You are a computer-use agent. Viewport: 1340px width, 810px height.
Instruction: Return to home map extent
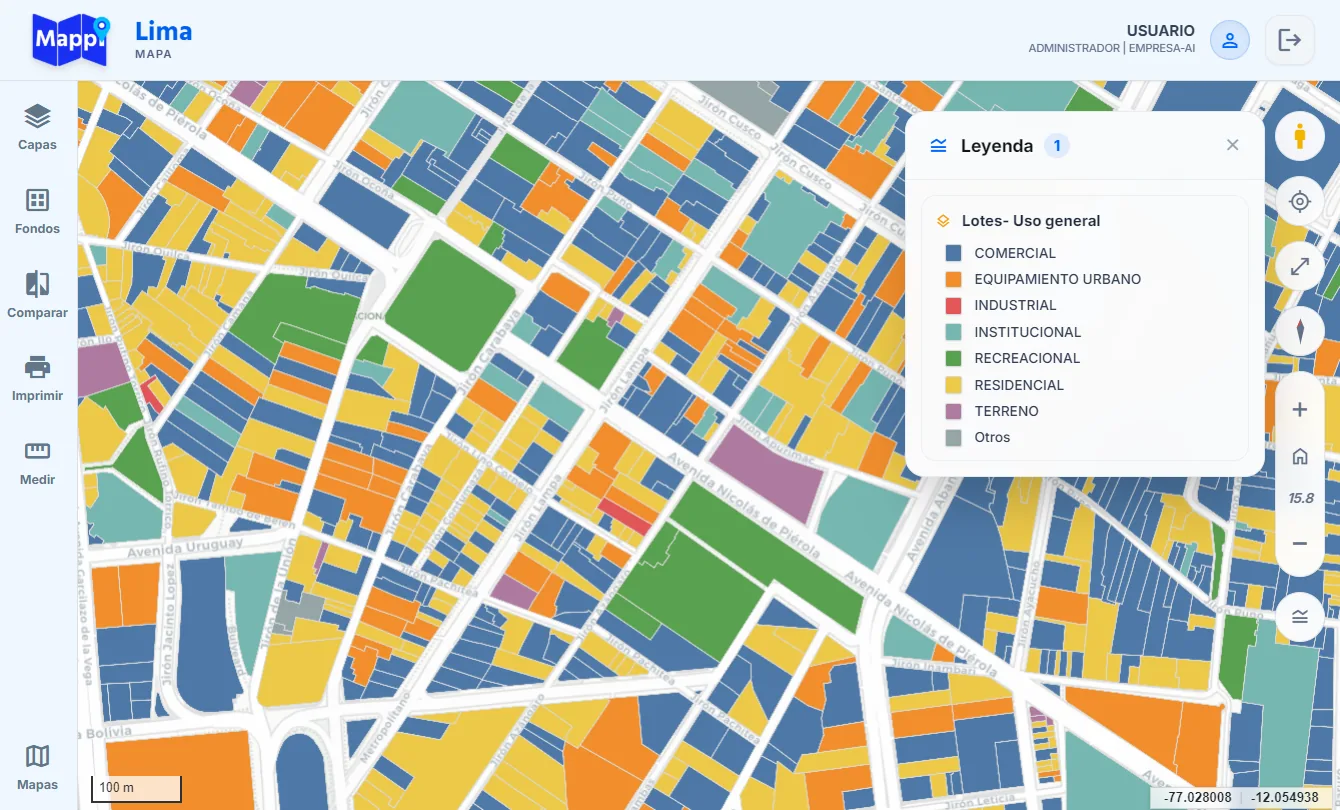coord(1300,457)
